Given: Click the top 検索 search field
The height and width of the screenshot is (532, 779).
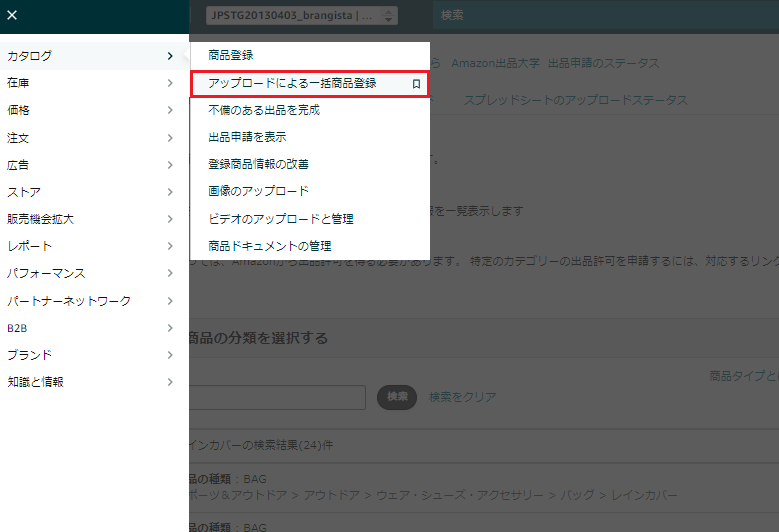Looking at the screenshot, I should (x=600, y=16).
